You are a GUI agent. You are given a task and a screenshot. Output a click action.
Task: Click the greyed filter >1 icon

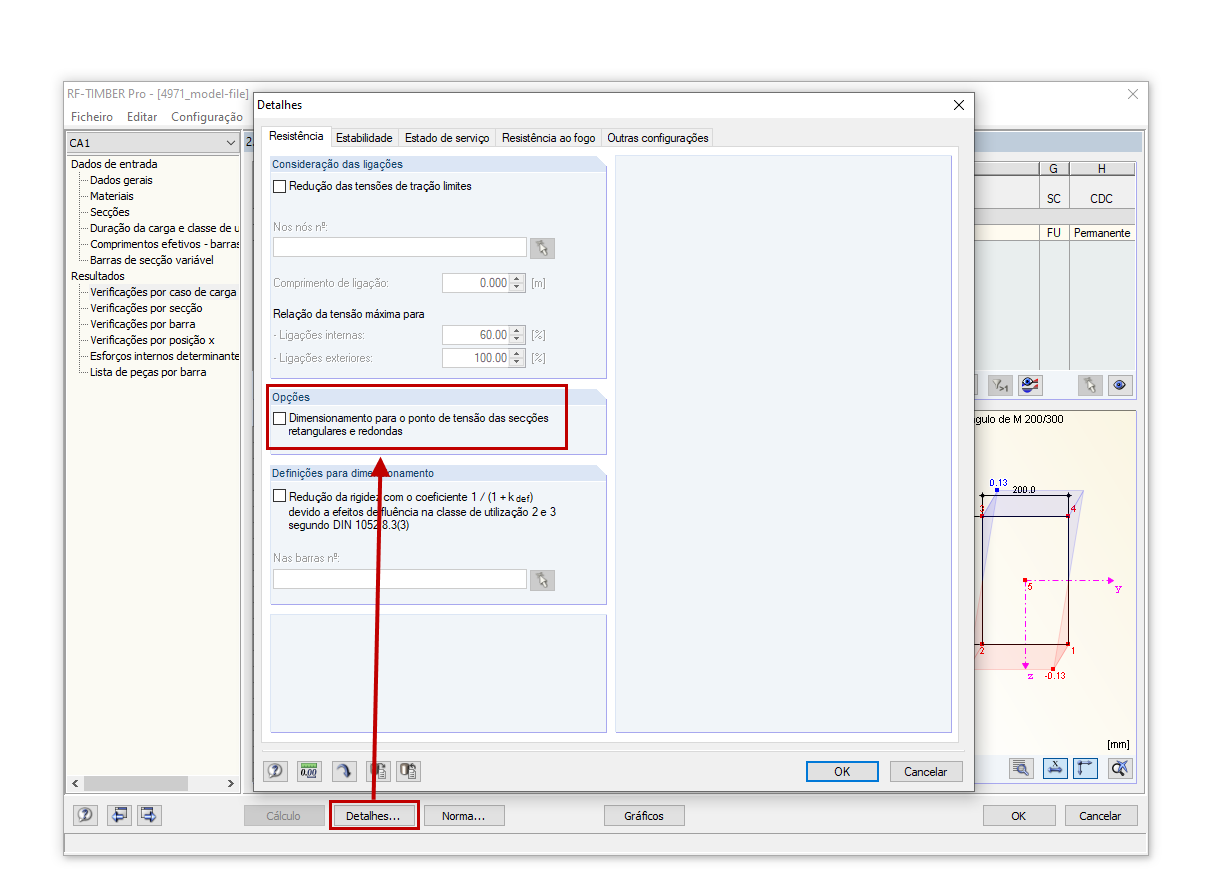[1000, 385]
